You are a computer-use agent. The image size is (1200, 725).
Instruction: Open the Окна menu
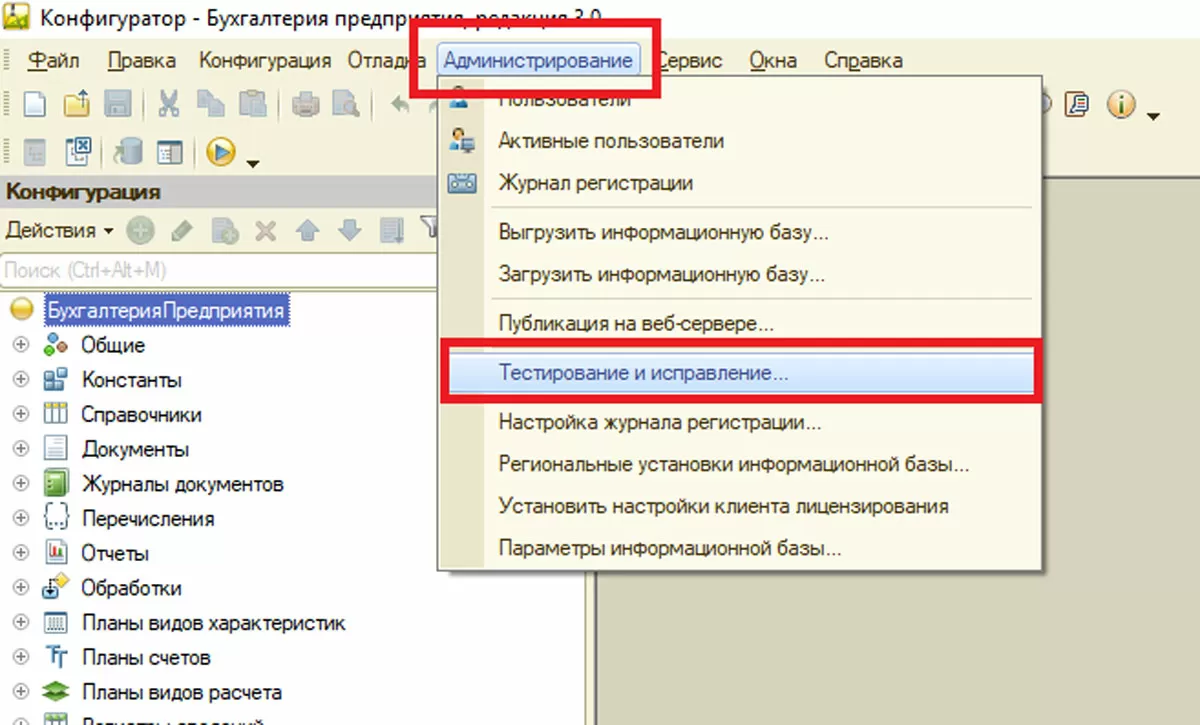[x=773, y=60]
